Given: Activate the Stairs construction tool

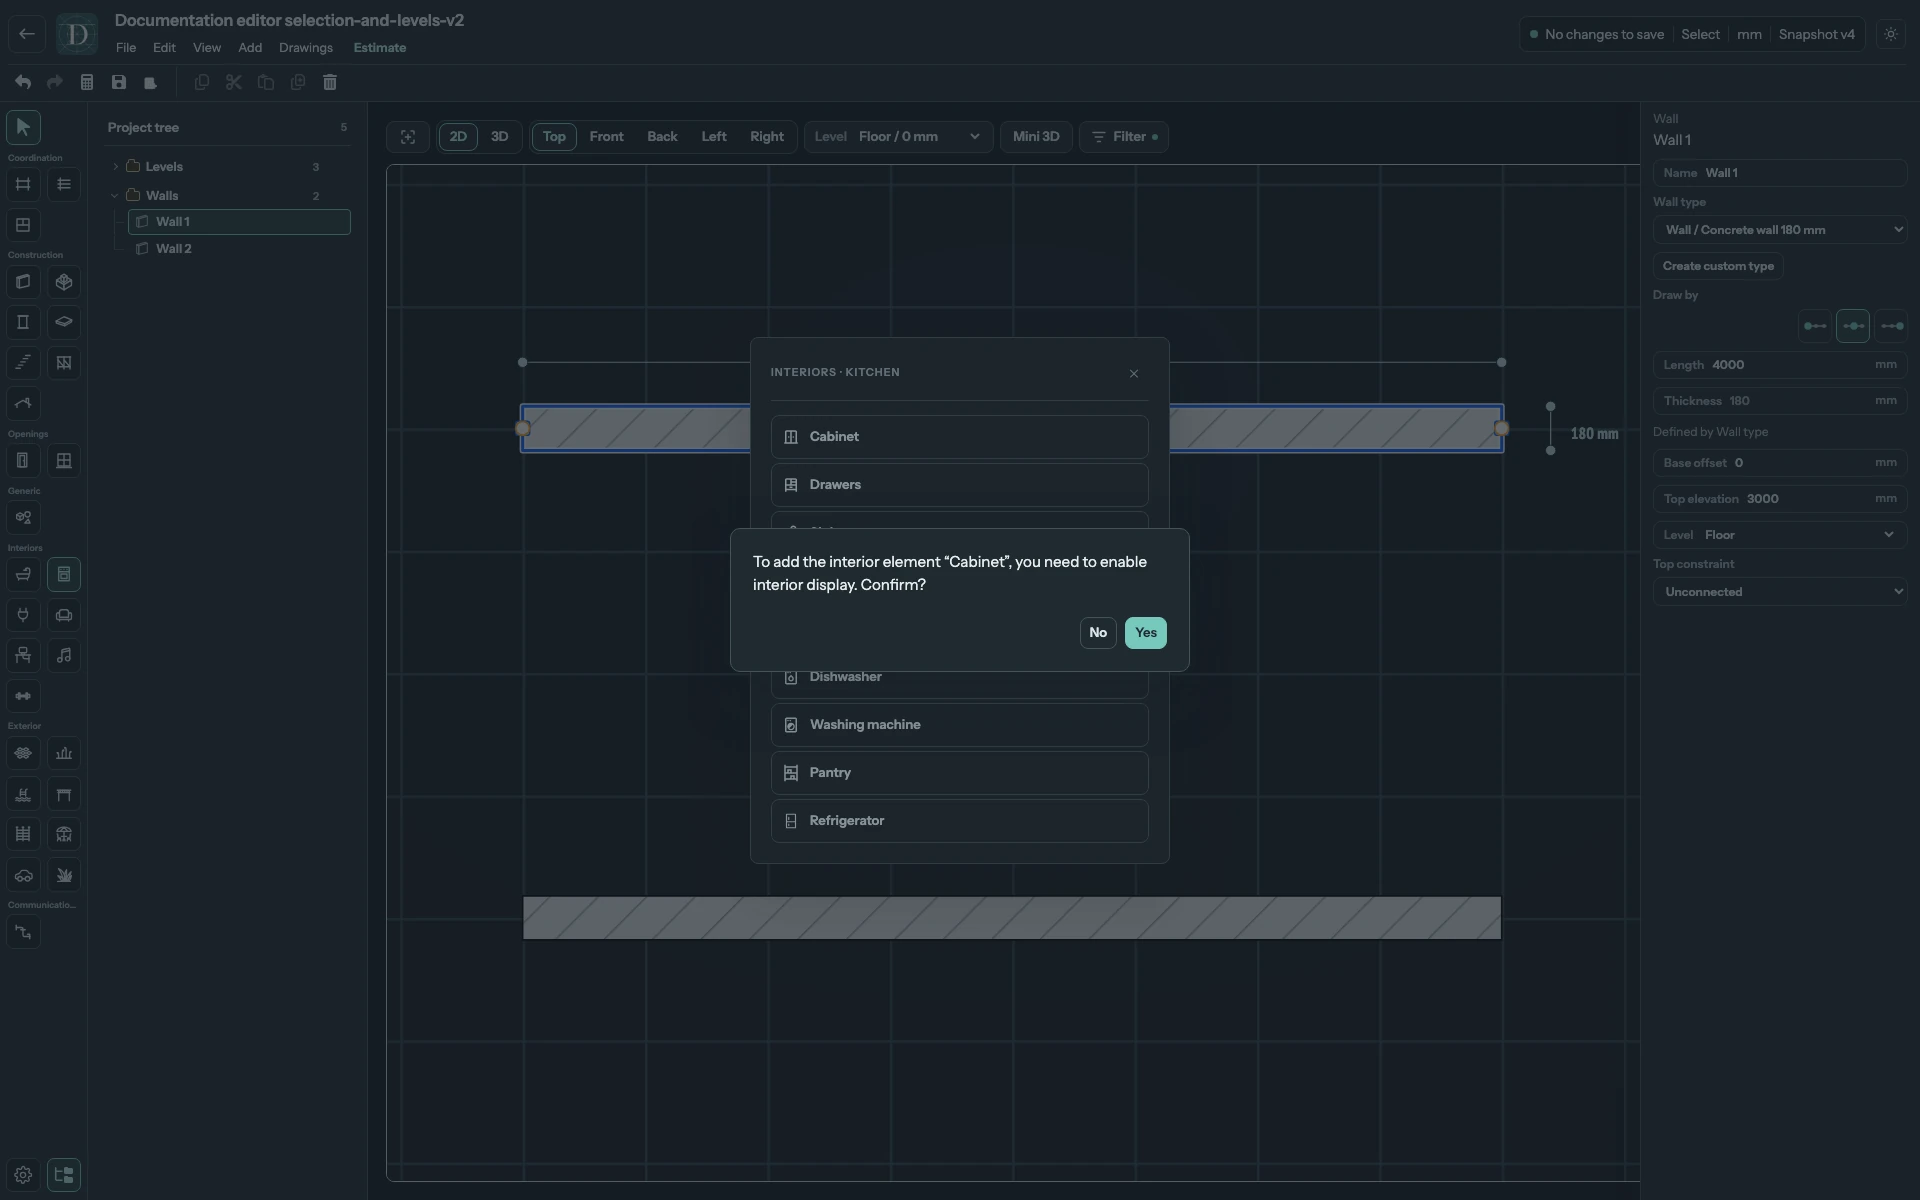Looking at the screenshot, I should [x=23, y=362].
